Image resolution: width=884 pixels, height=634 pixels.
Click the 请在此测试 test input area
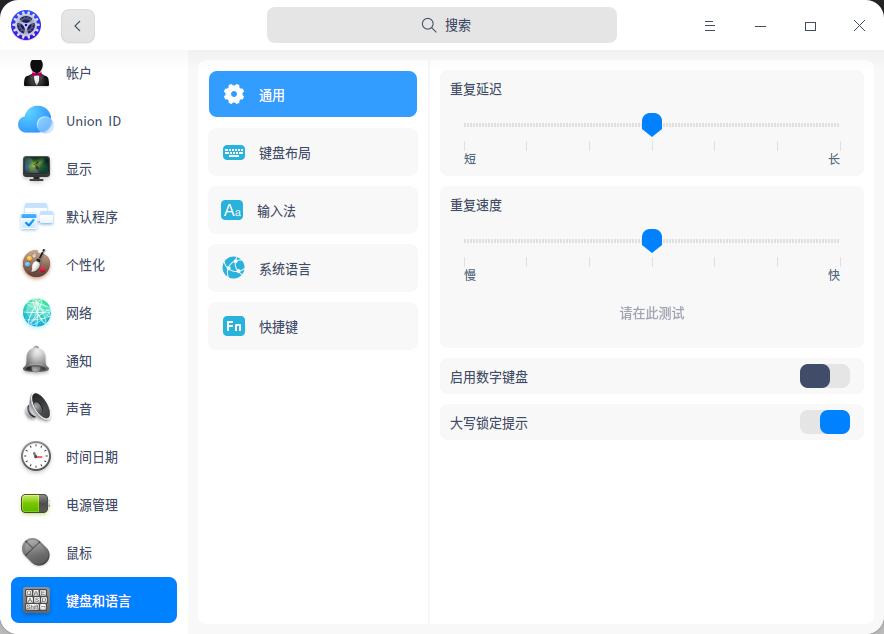652,313
